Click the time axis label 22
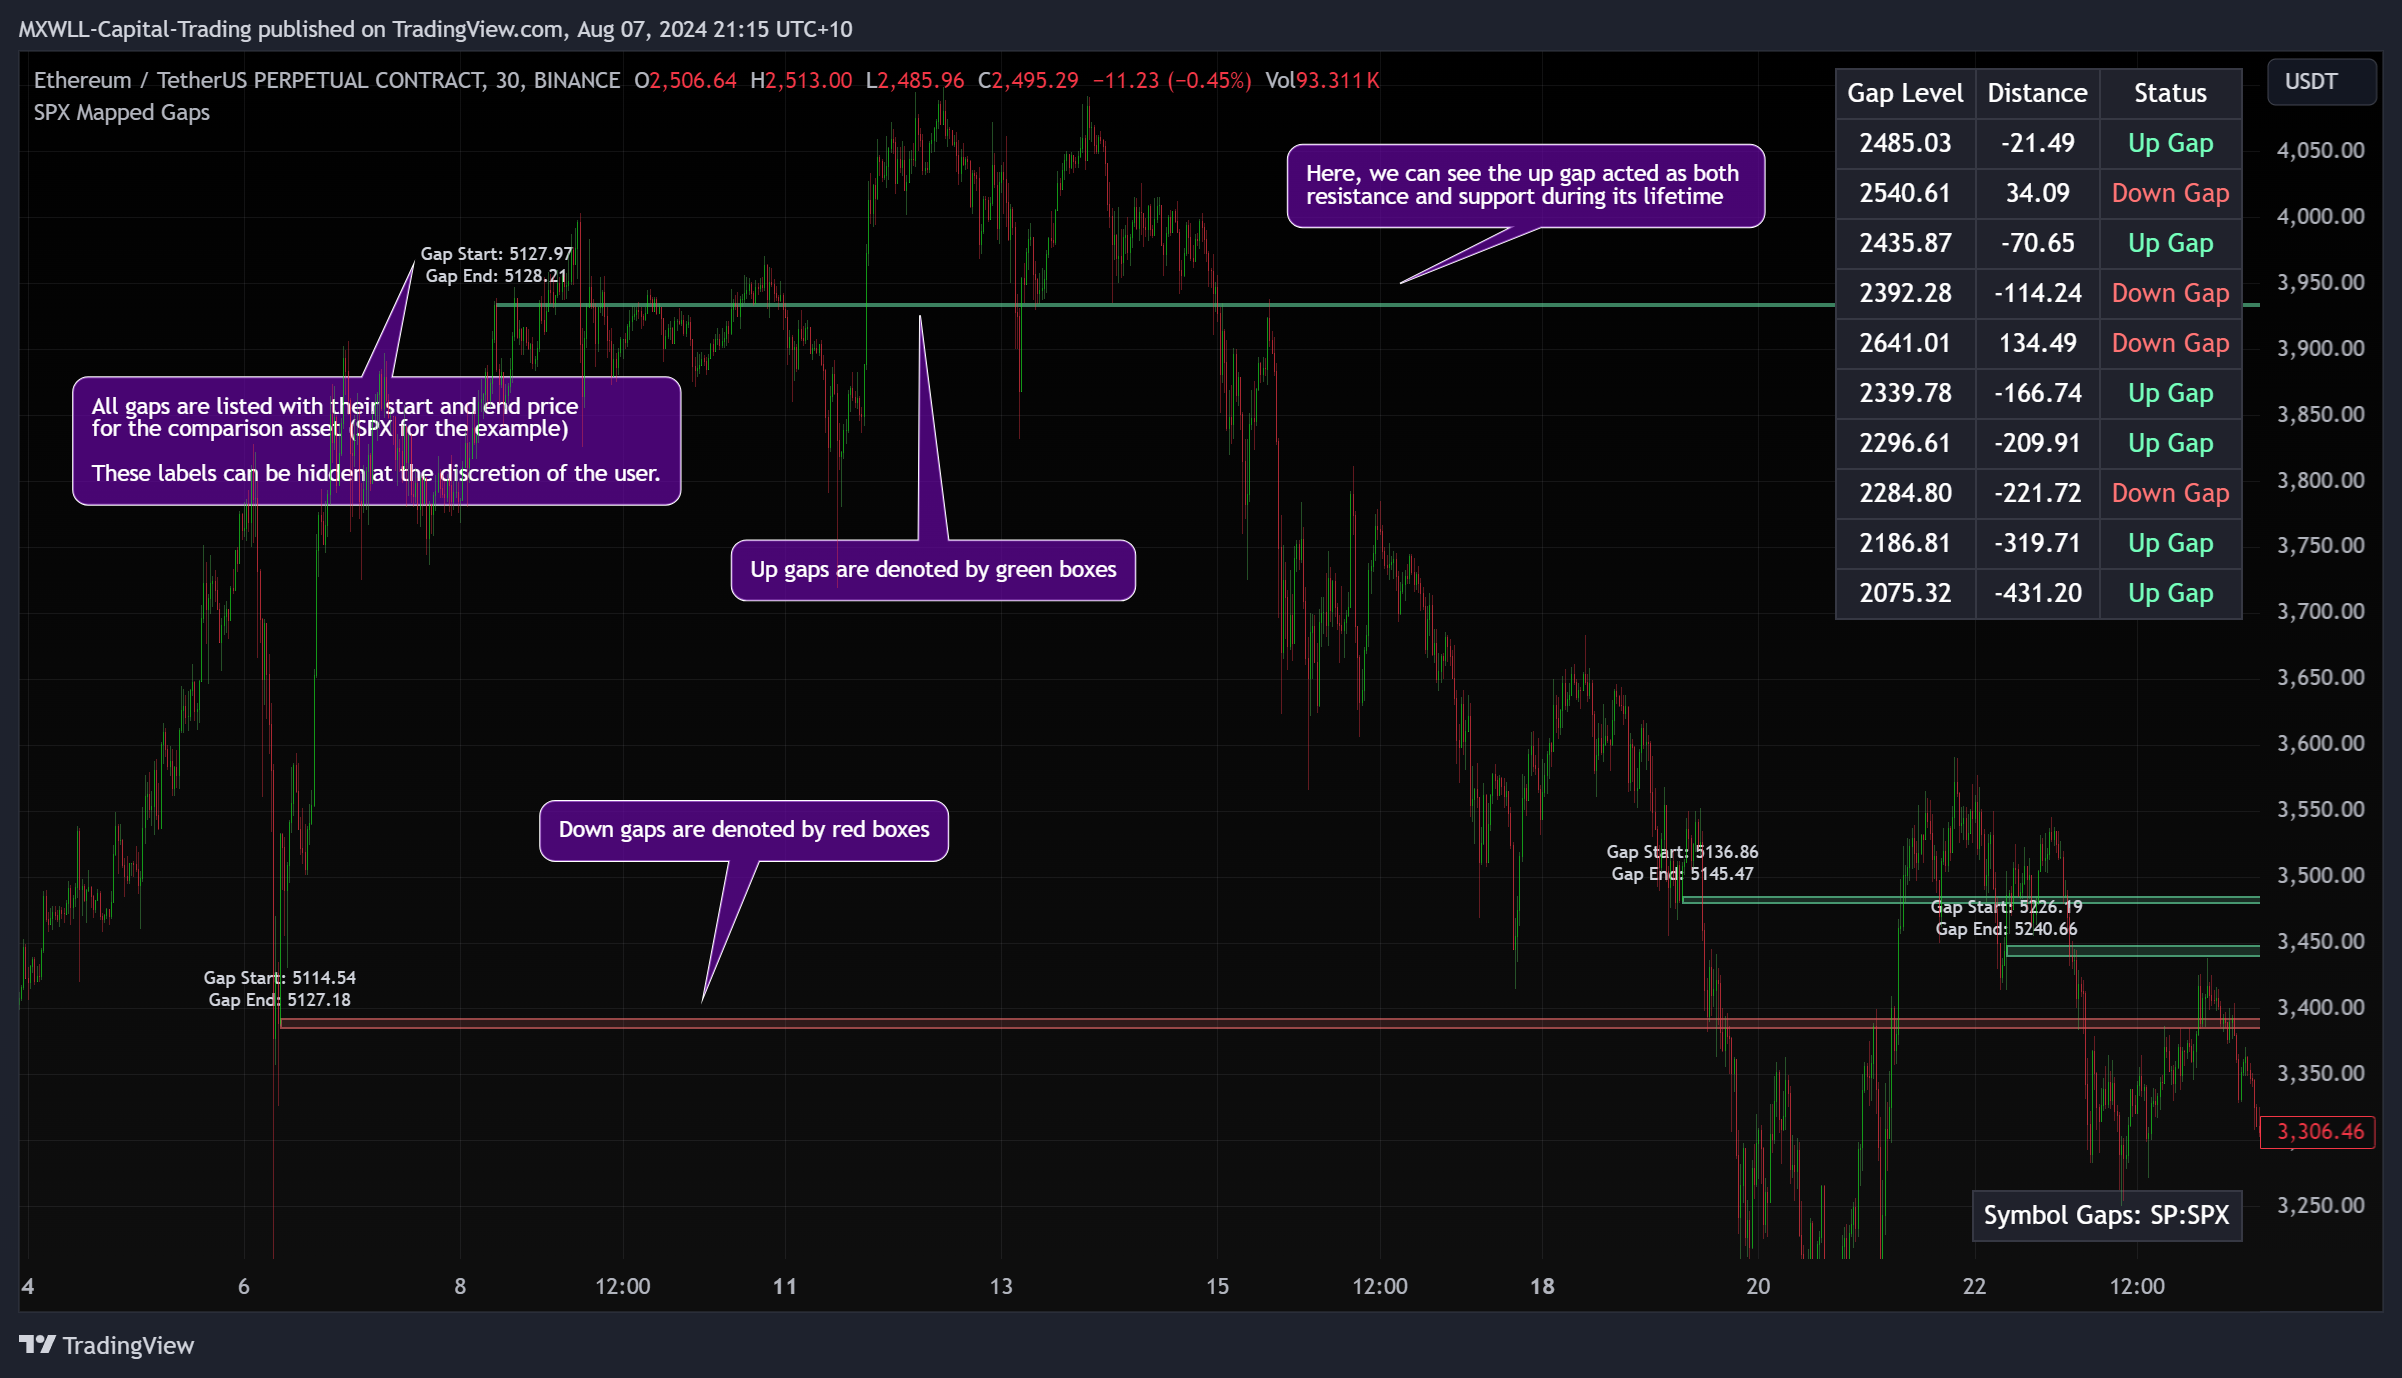The width and height of the screenshot is (2402, 1378). tap(1974, 1286)
